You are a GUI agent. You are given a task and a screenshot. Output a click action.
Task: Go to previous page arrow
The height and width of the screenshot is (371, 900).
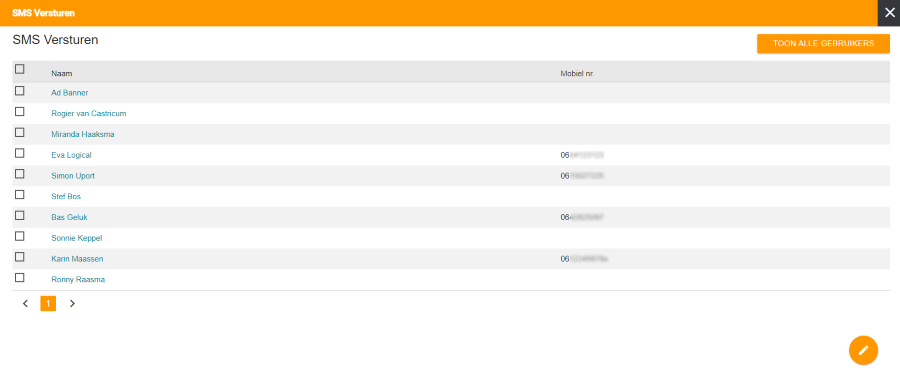(x=25, y=303)
